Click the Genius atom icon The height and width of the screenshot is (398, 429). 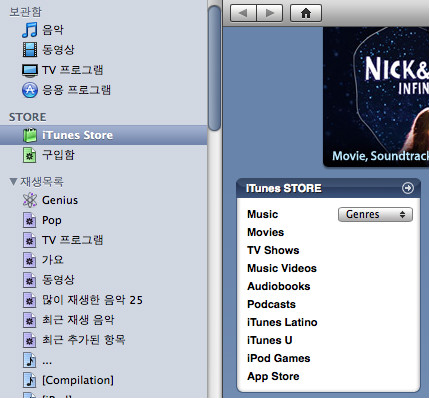30,200
